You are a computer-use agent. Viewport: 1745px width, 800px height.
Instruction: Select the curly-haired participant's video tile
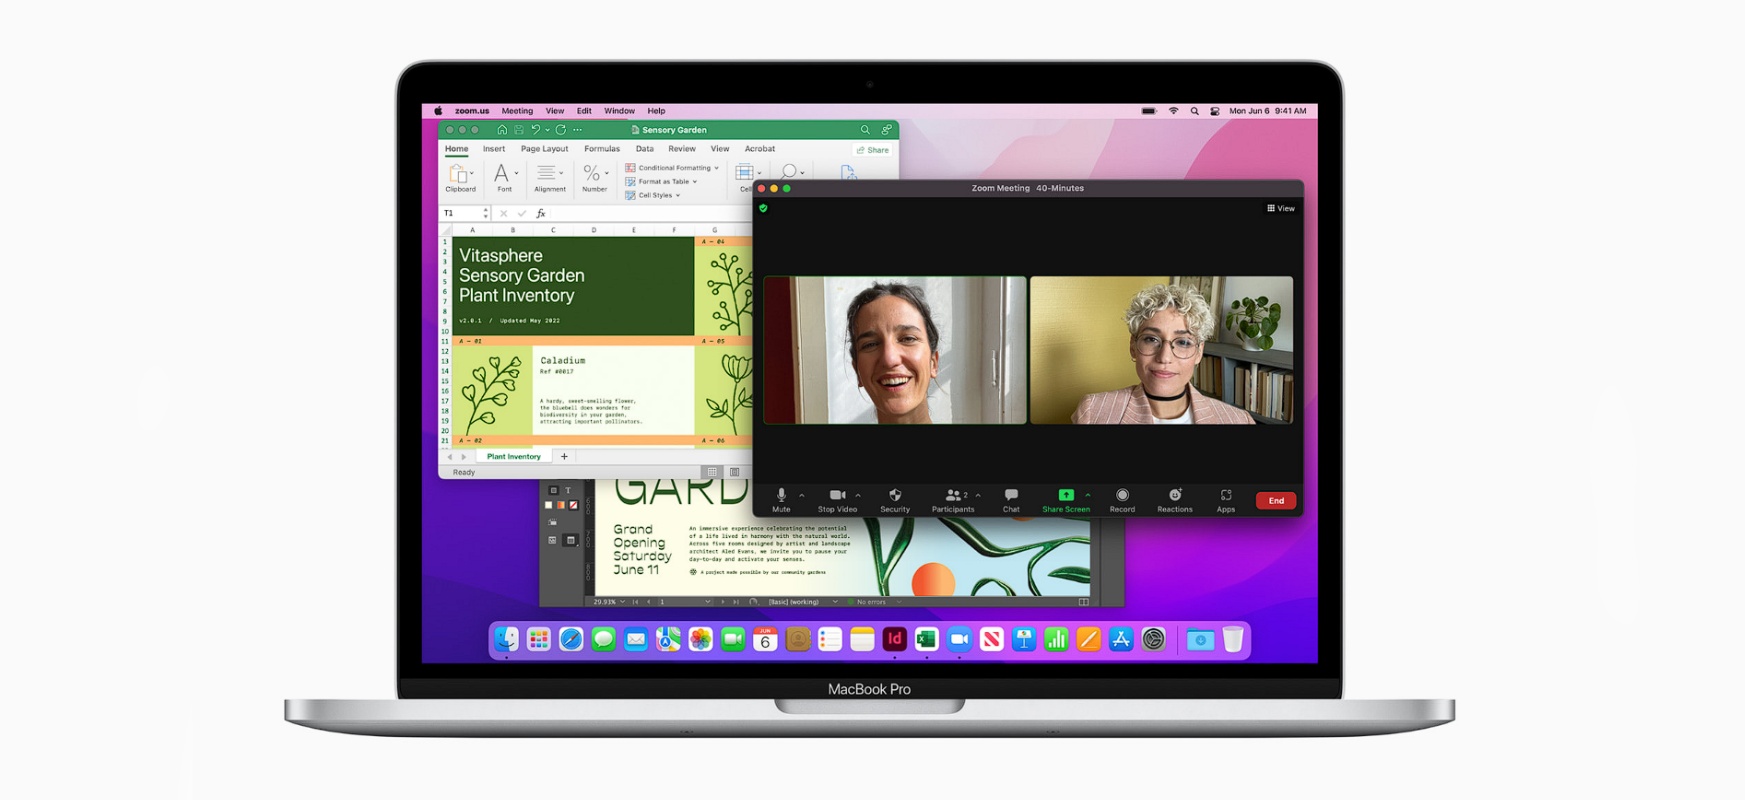coord(1161,350)
